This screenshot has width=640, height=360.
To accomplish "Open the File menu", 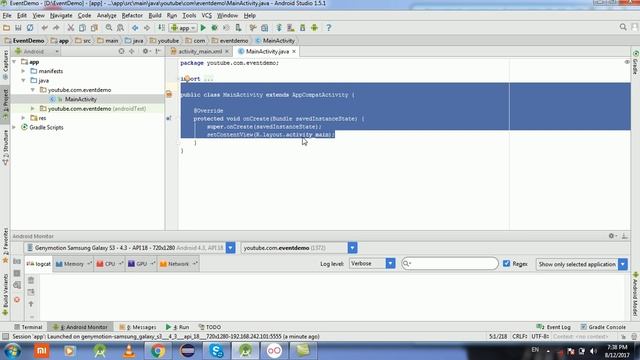I will point(7,16).
